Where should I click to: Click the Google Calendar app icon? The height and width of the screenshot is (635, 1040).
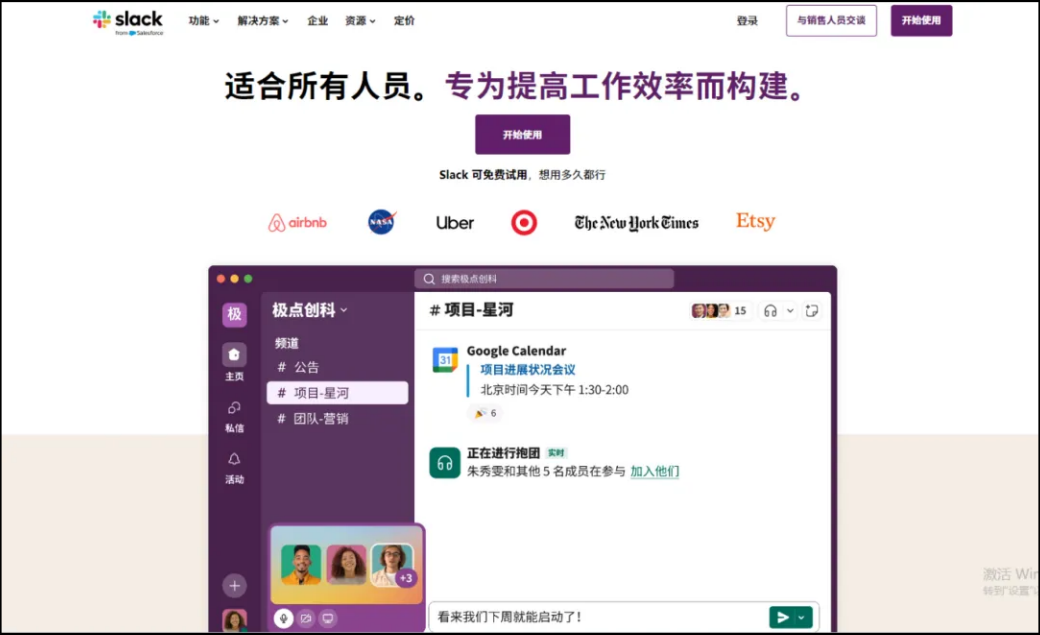click(445, 360)
